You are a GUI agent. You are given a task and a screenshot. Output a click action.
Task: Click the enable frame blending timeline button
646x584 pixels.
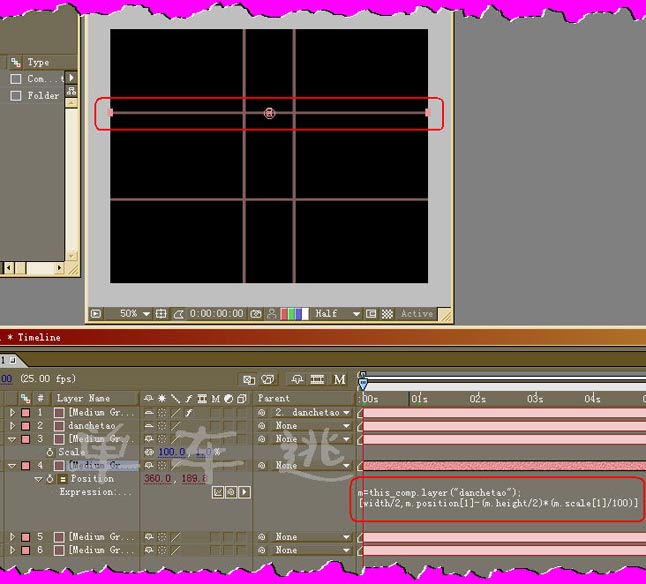click(317, 379)
